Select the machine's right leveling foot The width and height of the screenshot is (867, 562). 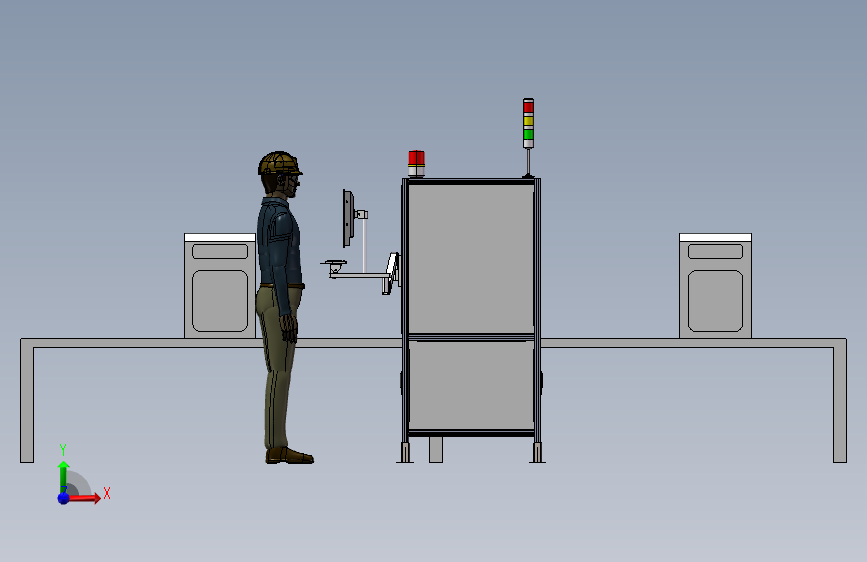tap(537, 452)
